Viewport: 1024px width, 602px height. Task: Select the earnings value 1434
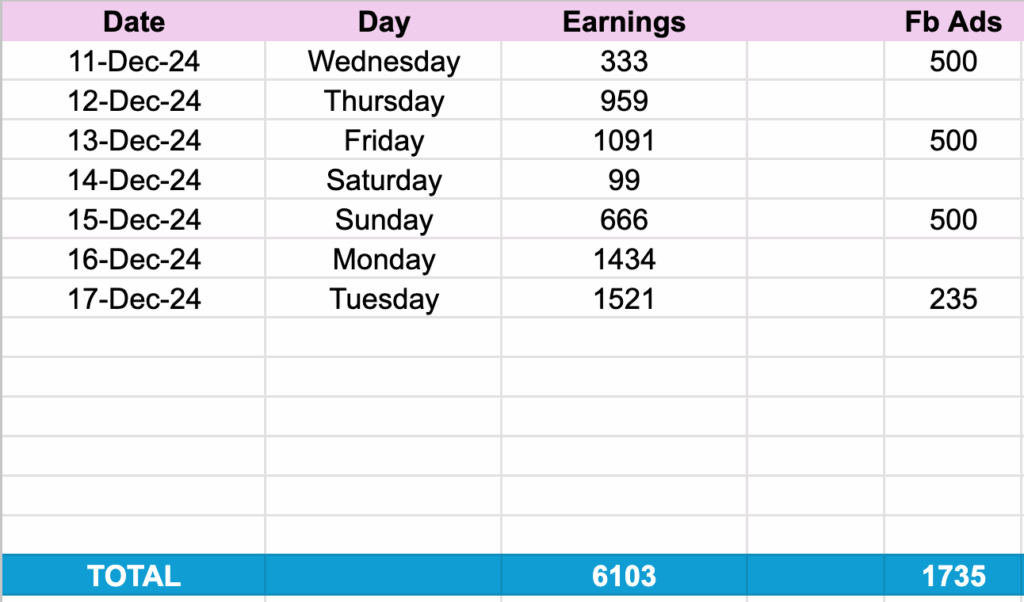pos(624,260)
